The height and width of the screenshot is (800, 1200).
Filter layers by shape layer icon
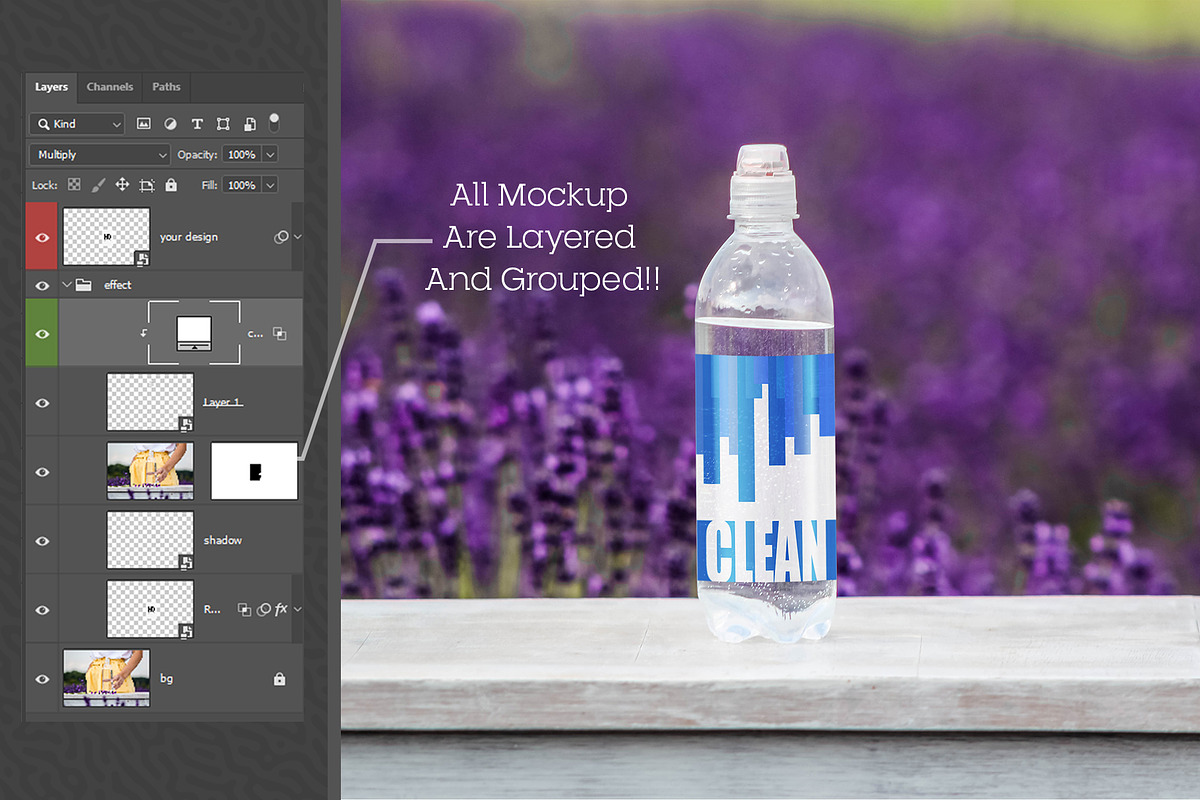pos(223,124)
